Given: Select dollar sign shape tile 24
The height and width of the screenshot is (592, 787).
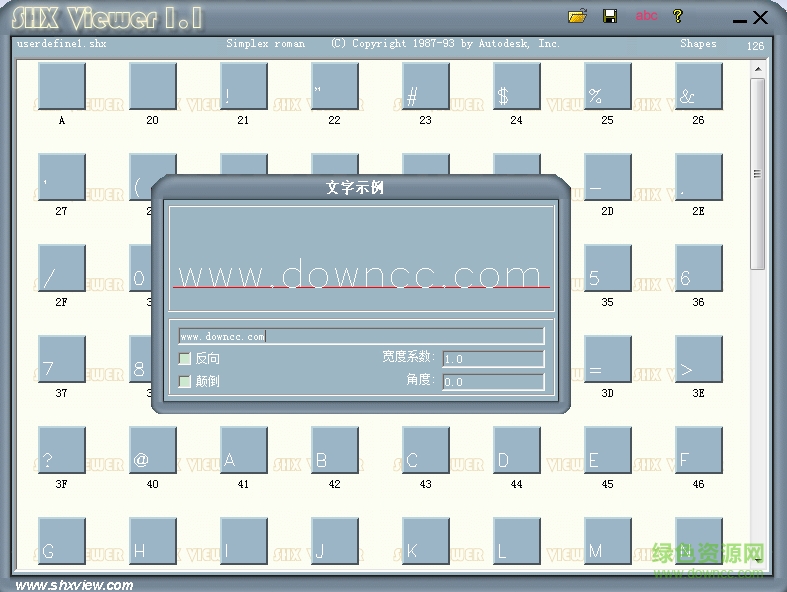Looking at the screenshot, I should (516, 86).
